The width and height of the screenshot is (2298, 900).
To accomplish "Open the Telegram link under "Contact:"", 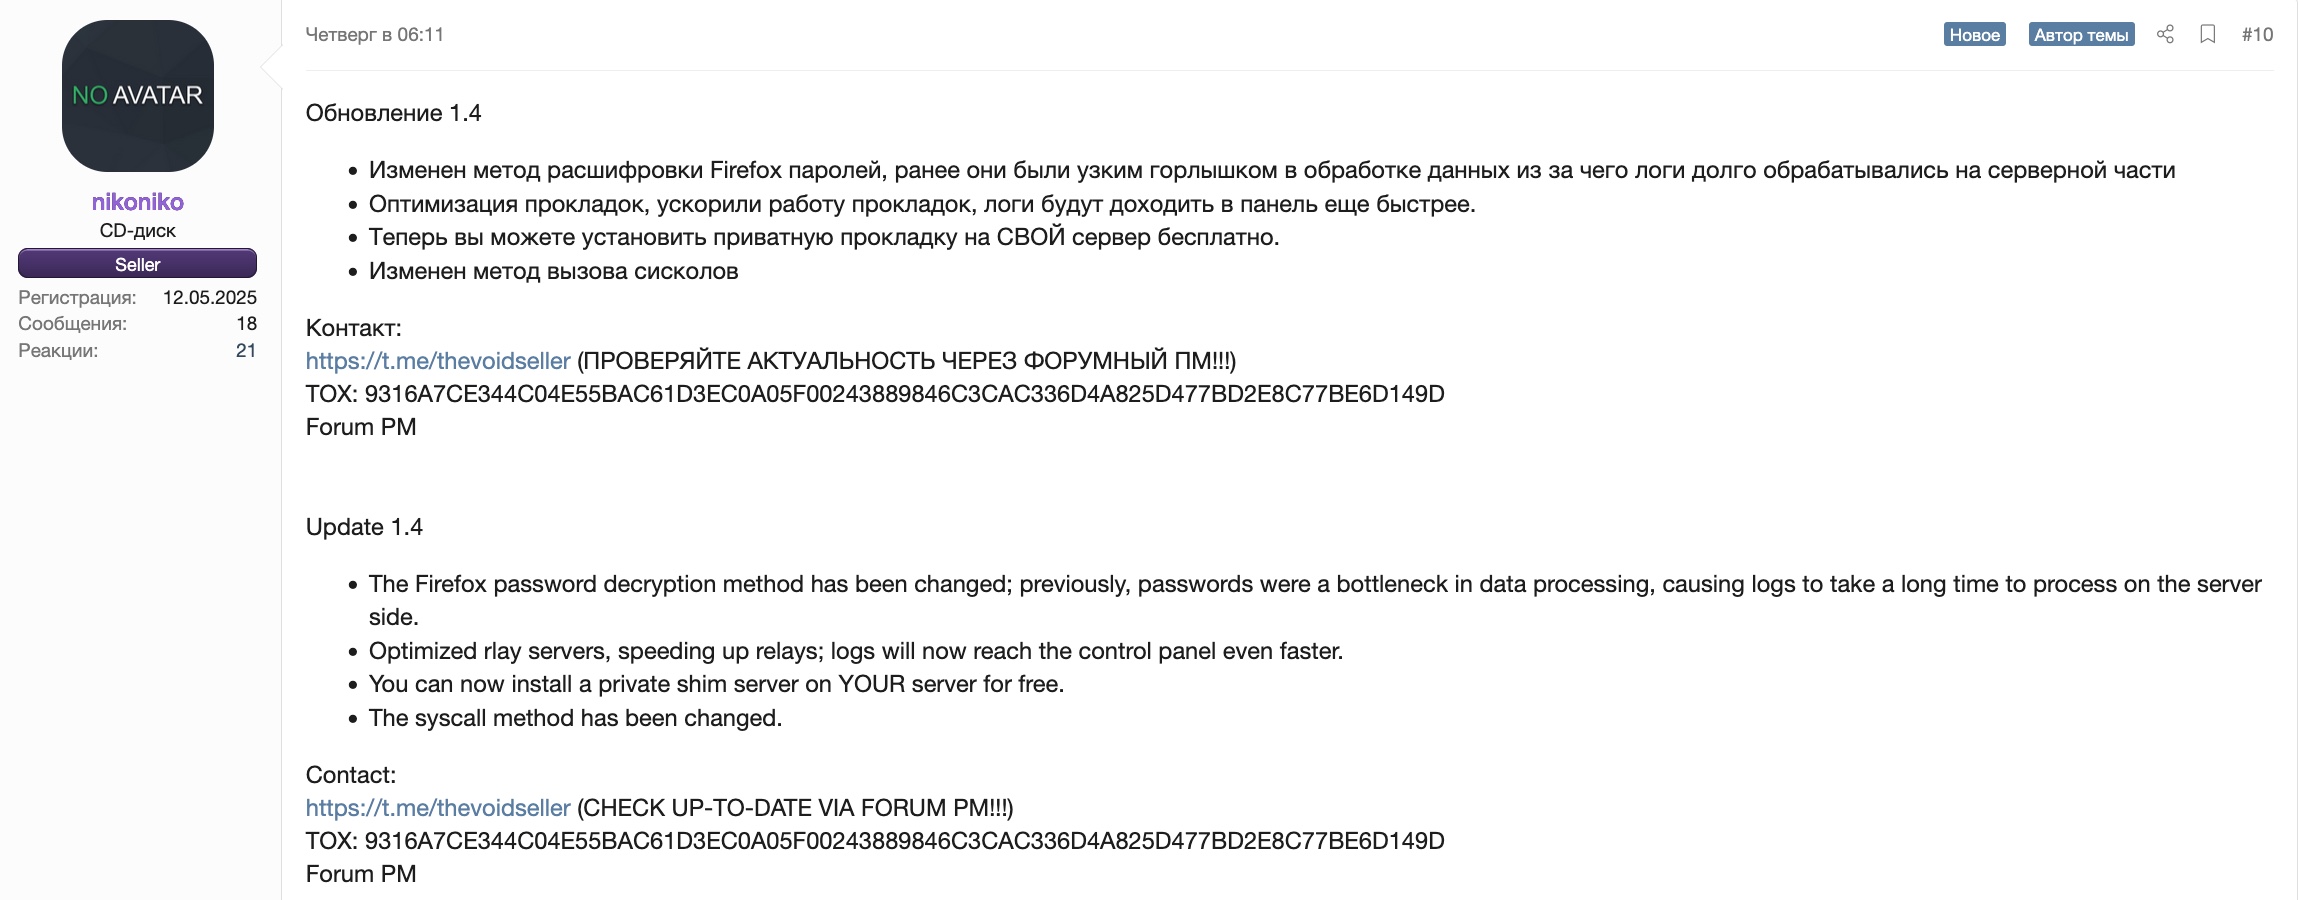I will pos(438,808).
